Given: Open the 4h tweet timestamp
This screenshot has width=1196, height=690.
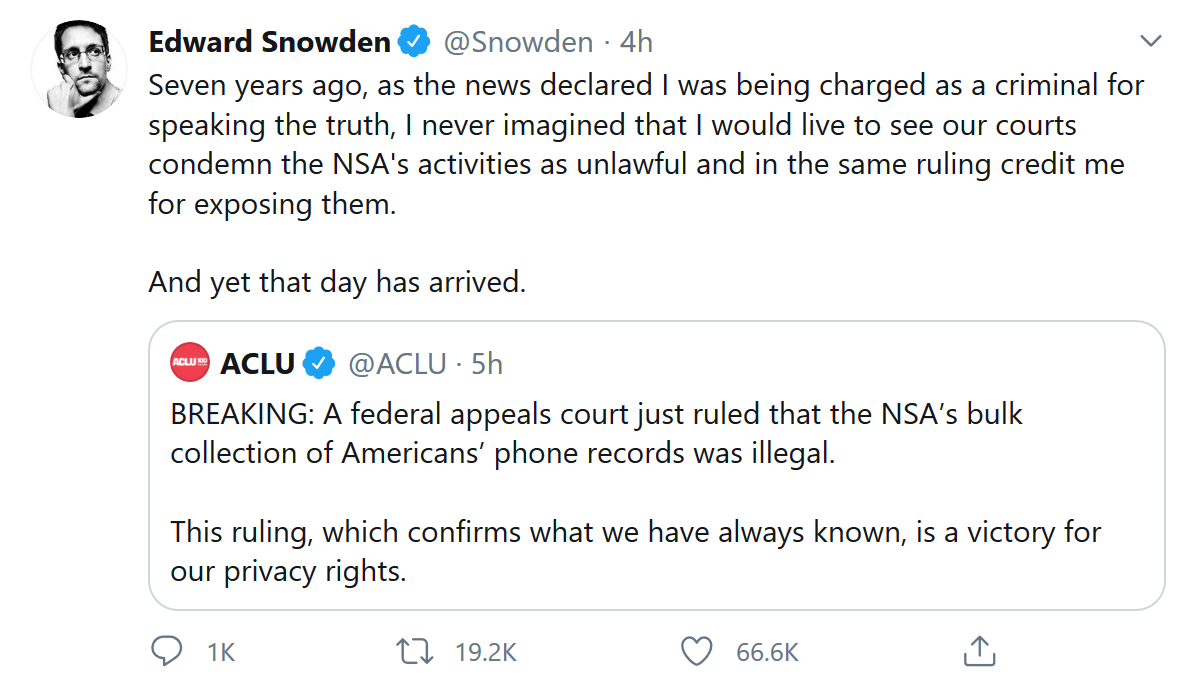Looking at the screenshot, I should coord(636,42).
